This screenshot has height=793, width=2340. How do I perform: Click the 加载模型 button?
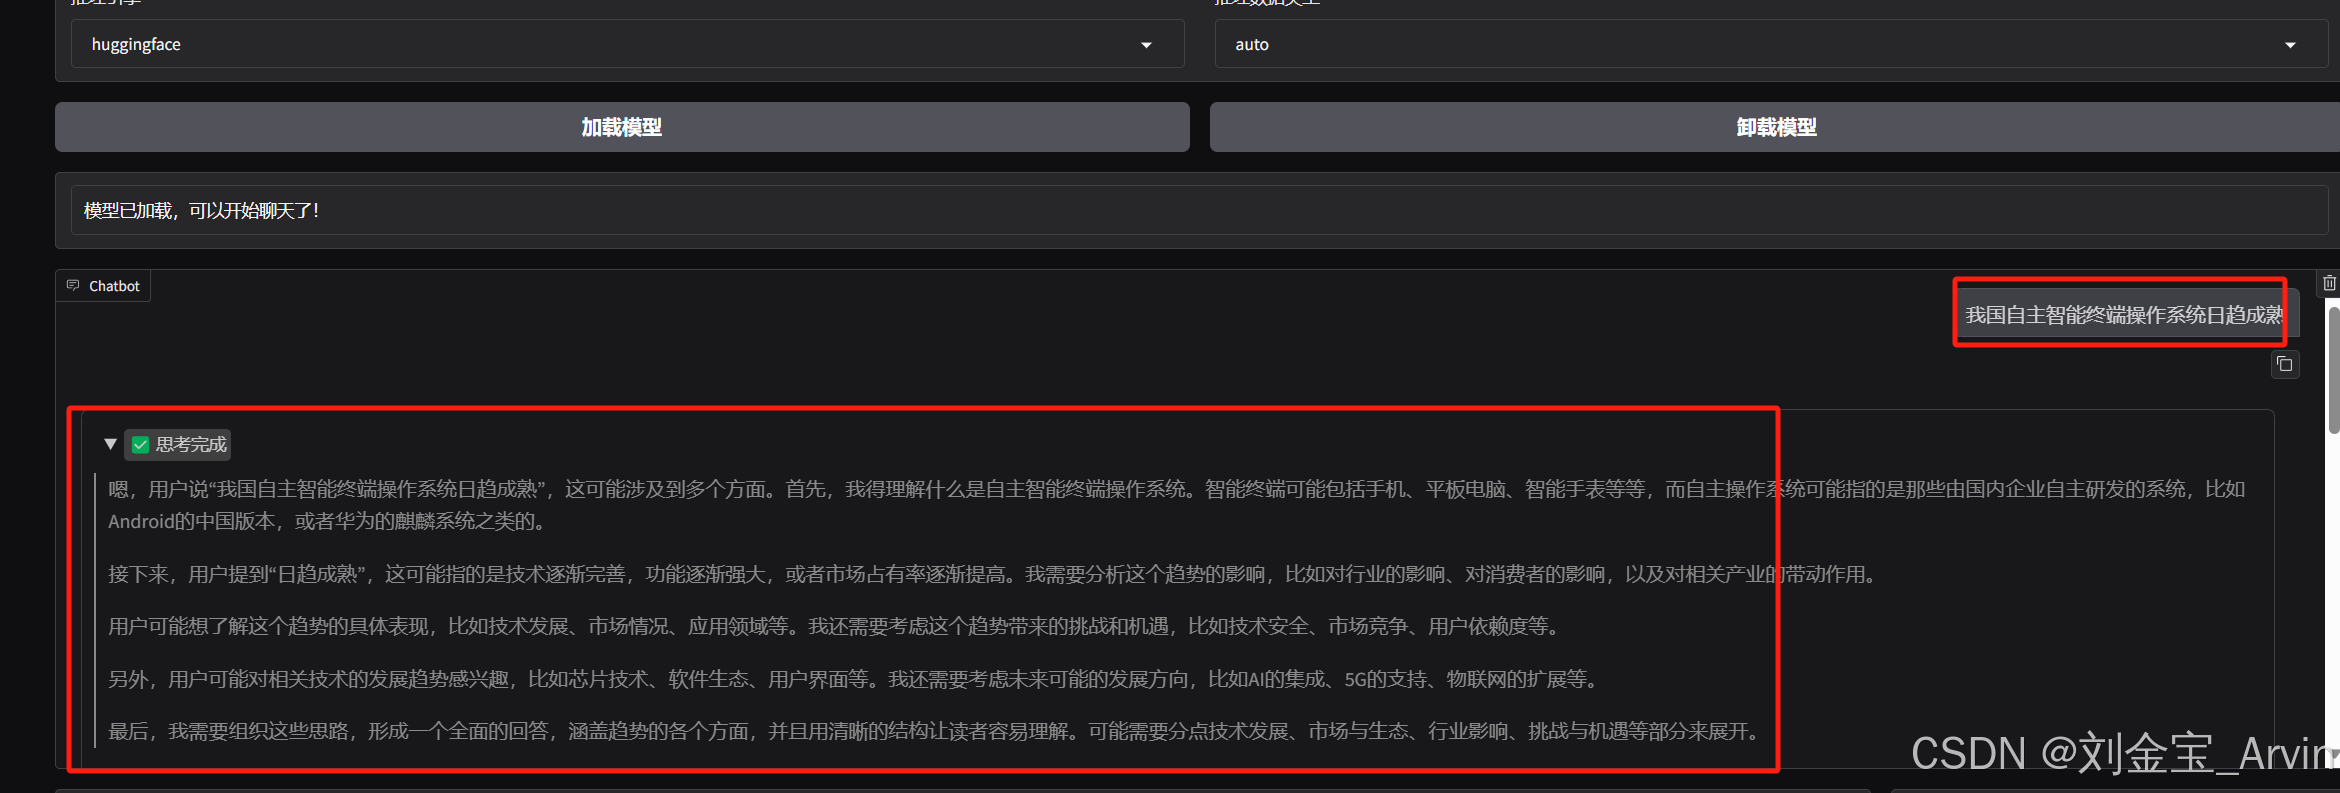tap(622, 127)
